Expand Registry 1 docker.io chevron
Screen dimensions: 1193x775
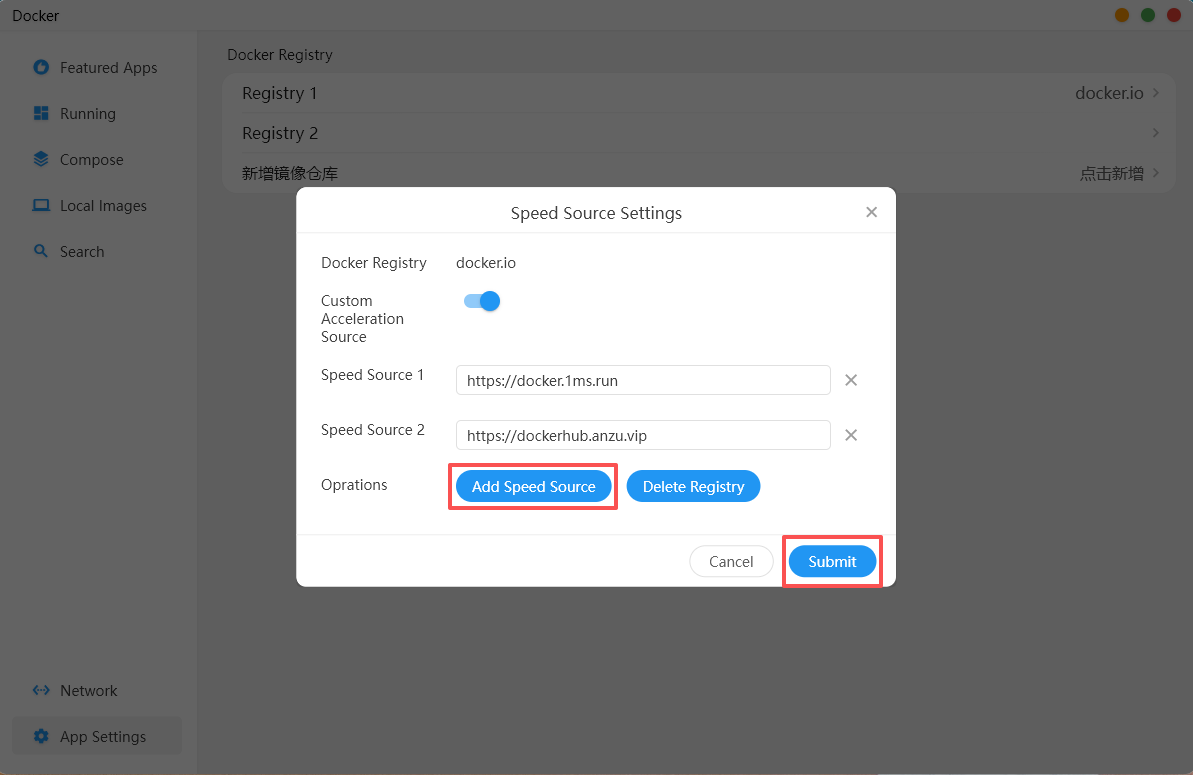pyautogui.click(x=1156, y=93)
